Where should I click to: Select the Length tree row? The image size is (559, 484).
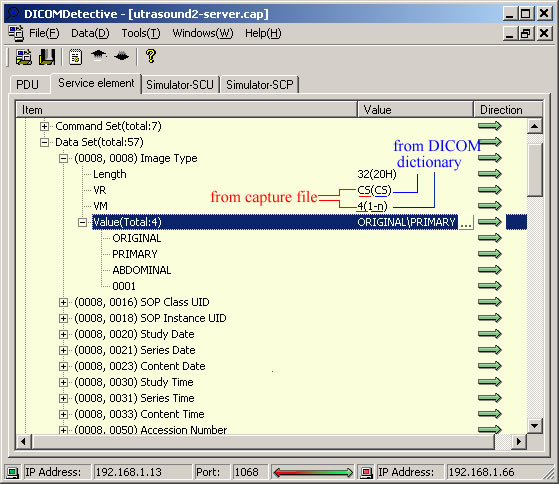[110, 174]
